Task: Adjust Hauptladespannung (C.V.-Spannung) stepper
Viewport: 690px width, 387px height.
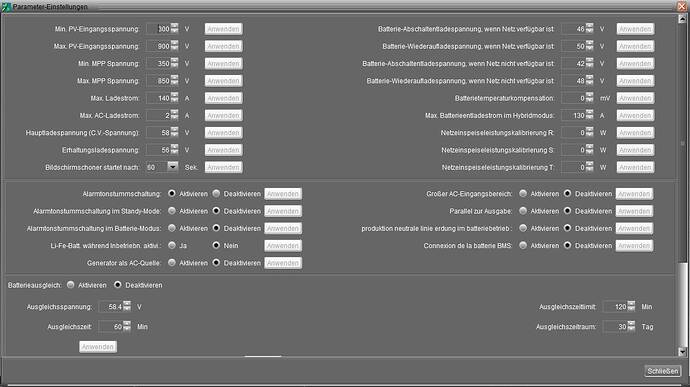Action: point(175,133)
